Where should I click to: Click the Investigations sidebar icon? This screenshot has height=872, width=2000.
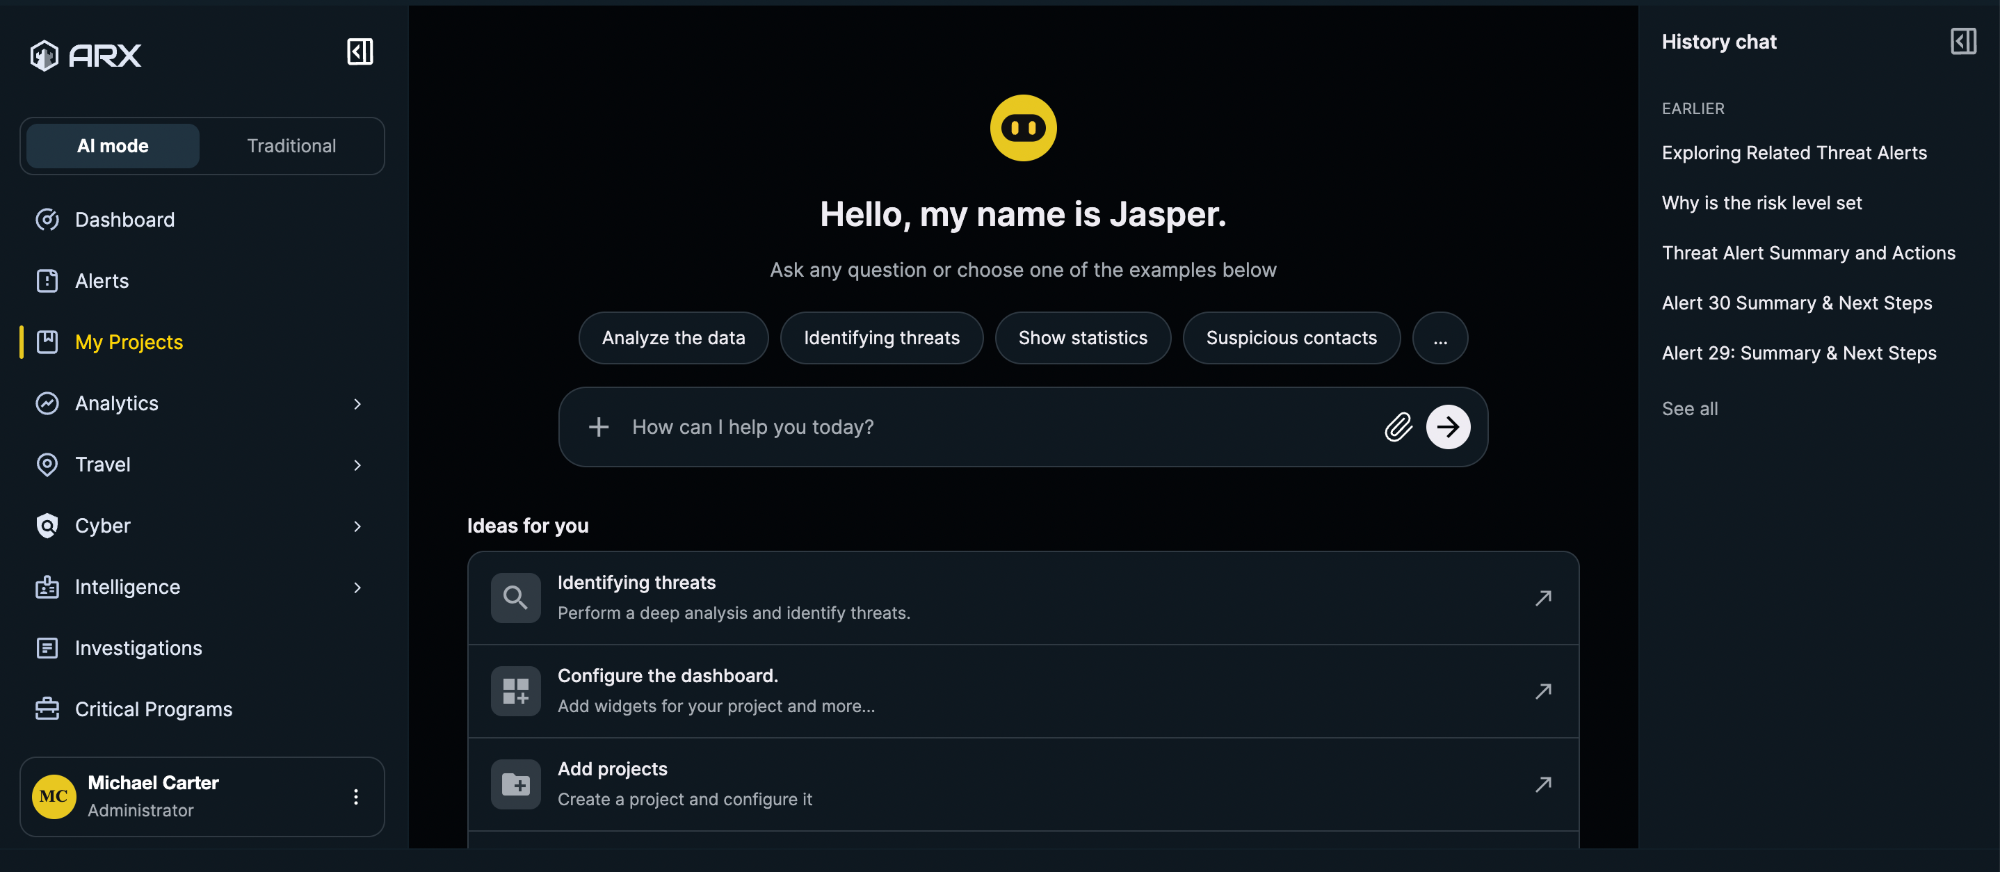(x=47, y=648)
